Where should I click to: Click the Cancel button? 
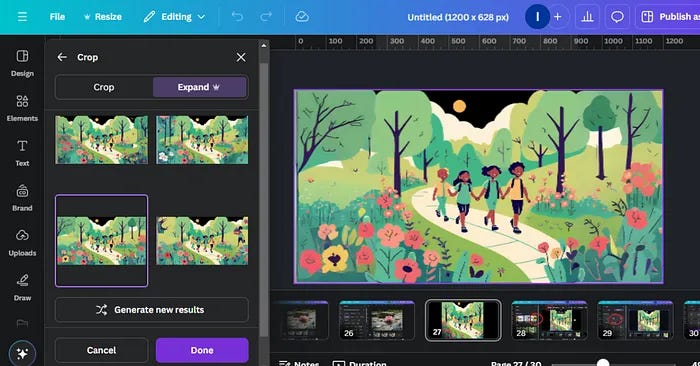point(101,350)
